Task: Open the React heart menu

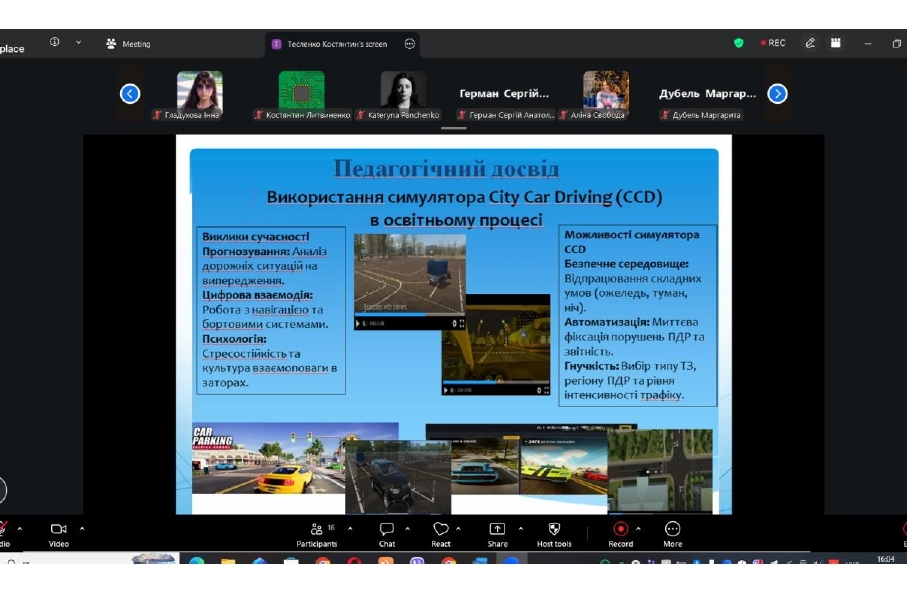Action: click(x=441, y=534)
